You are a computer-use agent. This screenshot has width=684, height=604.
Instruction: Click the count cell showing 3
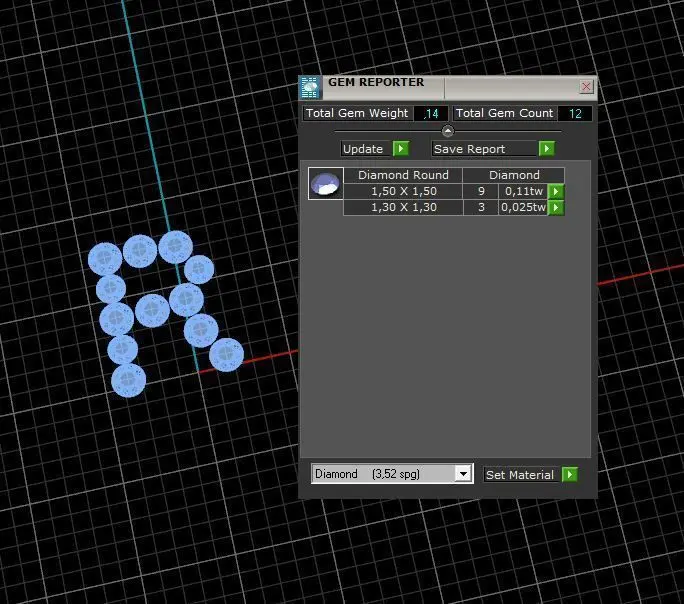(x=481, y=208)
